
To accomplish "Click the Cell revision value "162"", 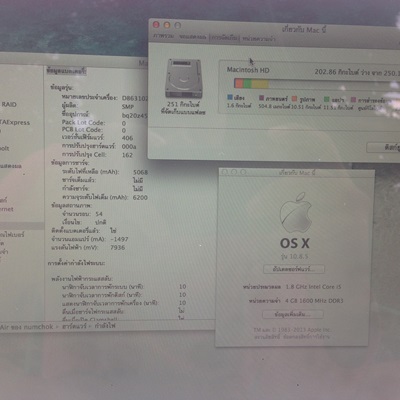I will click(x=127, y=155).
